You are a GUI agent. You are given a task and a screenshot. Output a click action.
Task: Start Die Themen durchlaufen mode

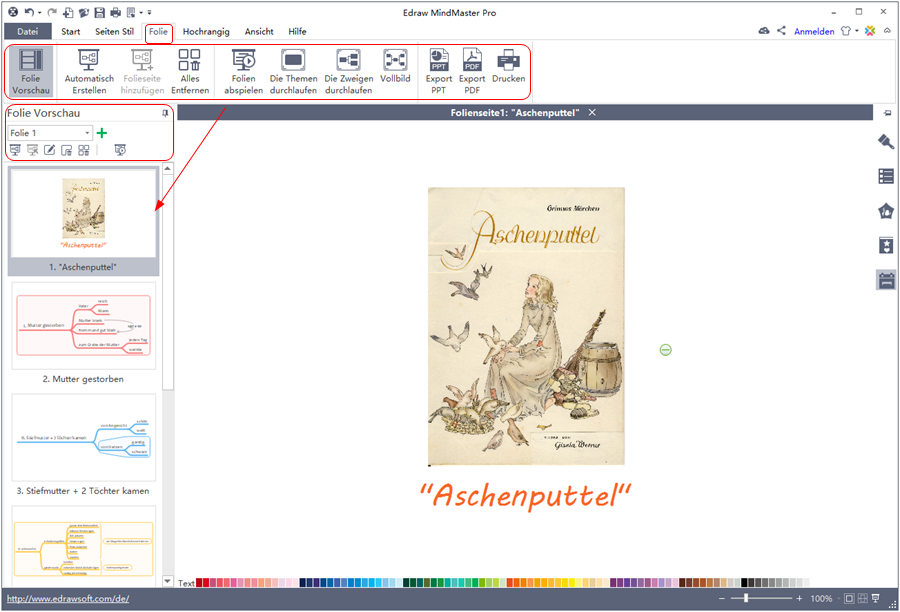[x=293, y=60]
